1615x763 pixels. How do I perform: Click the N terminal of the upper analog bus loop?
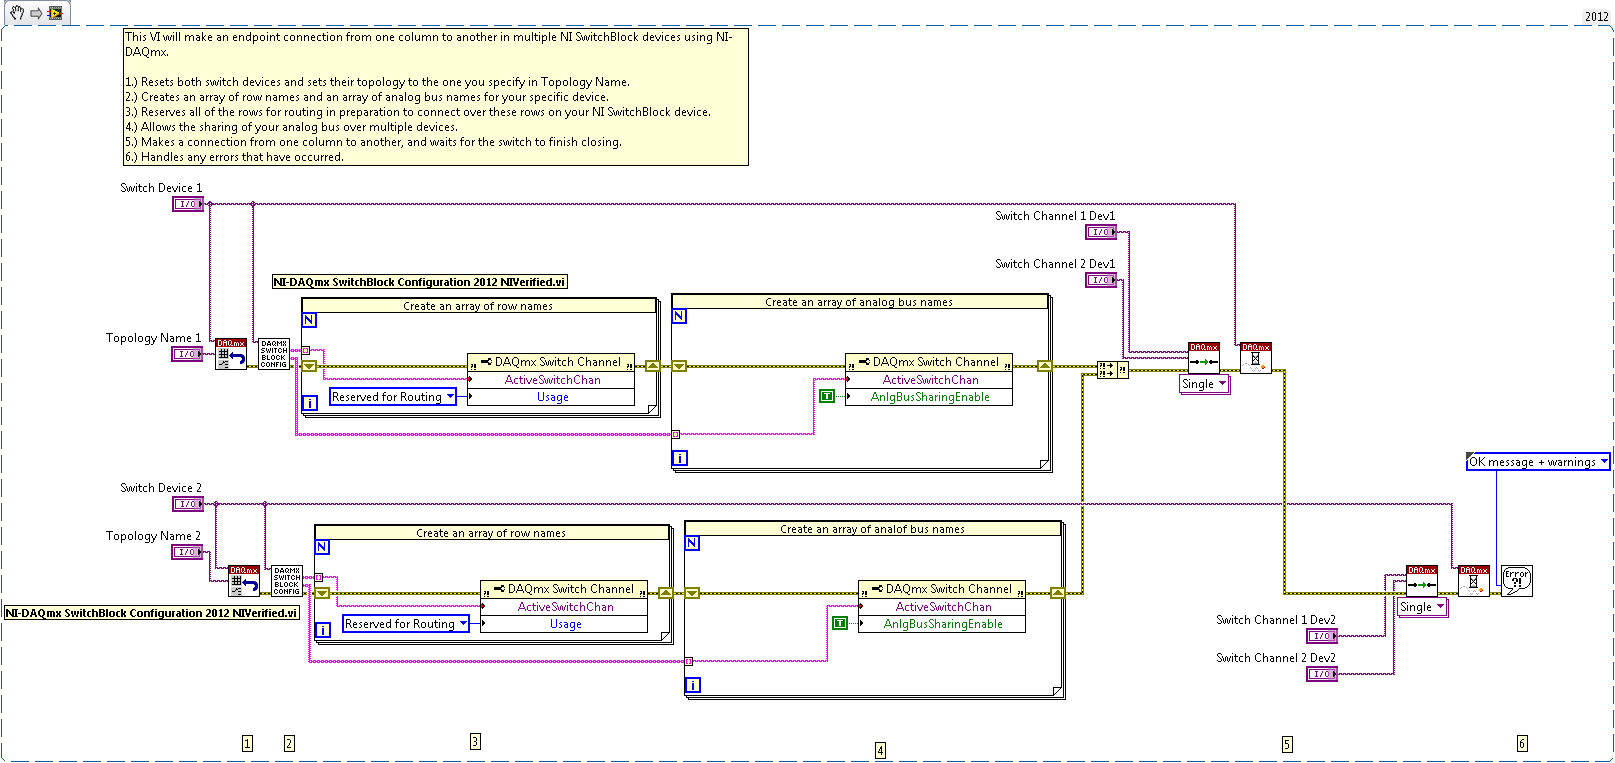point(679,316)
